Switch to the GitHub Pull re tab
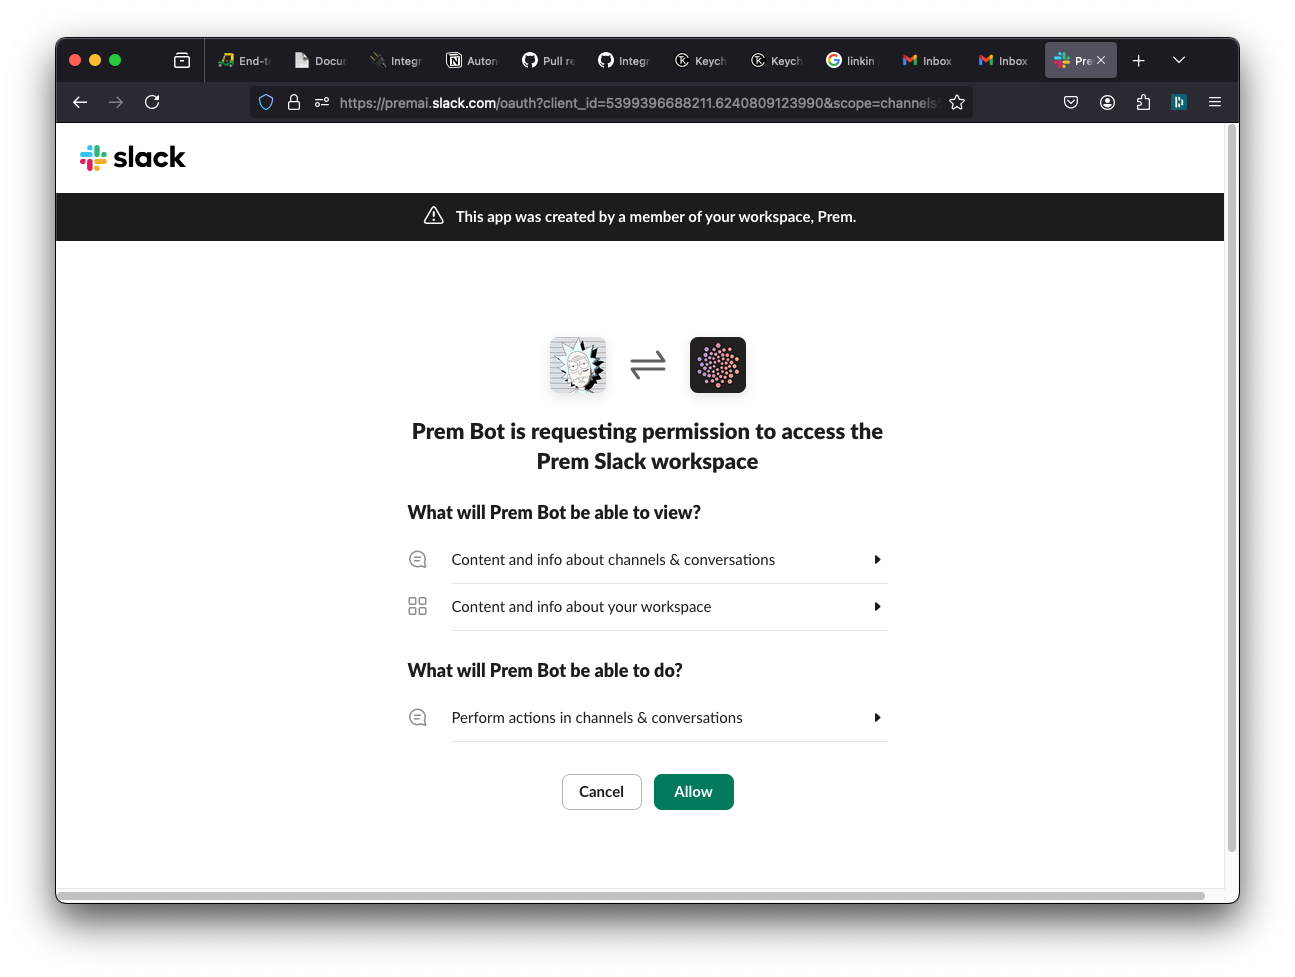Image resolution: width=1295 pixels, height=977 pixels. (550, 60)
